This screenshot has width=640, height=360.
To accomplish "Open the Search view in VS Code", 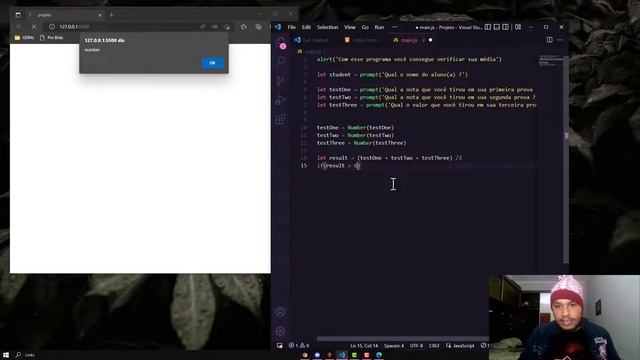I will click(280, 61).
